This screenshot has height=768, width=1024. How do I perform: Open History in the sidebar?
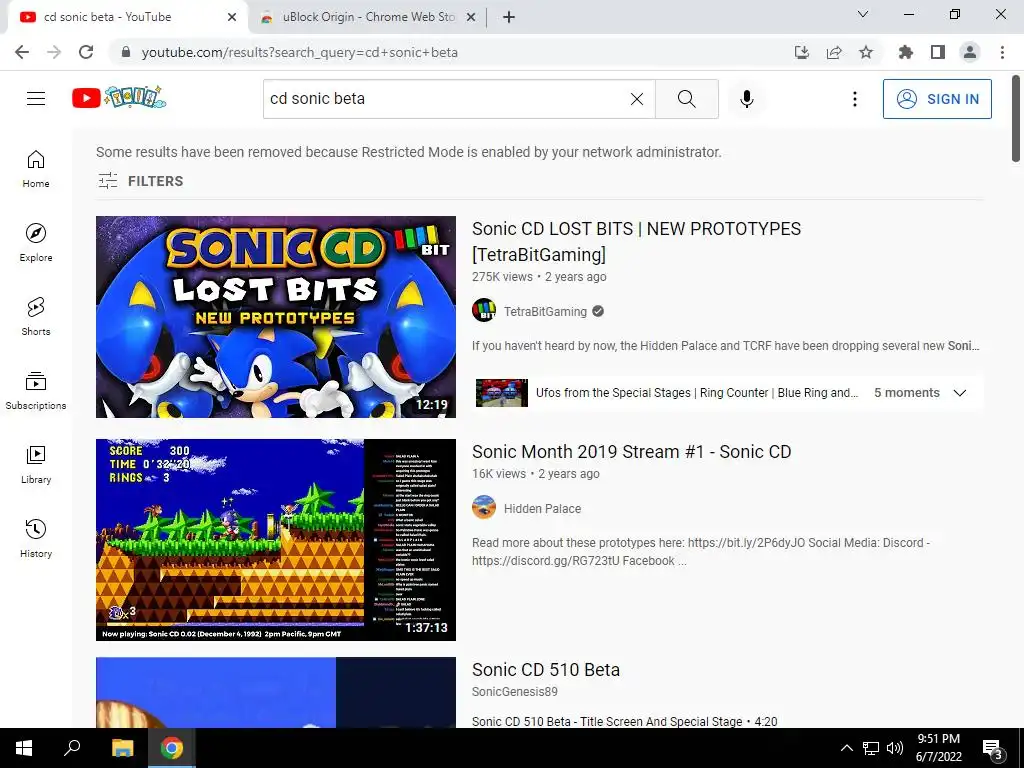click(x=36, y=538)
